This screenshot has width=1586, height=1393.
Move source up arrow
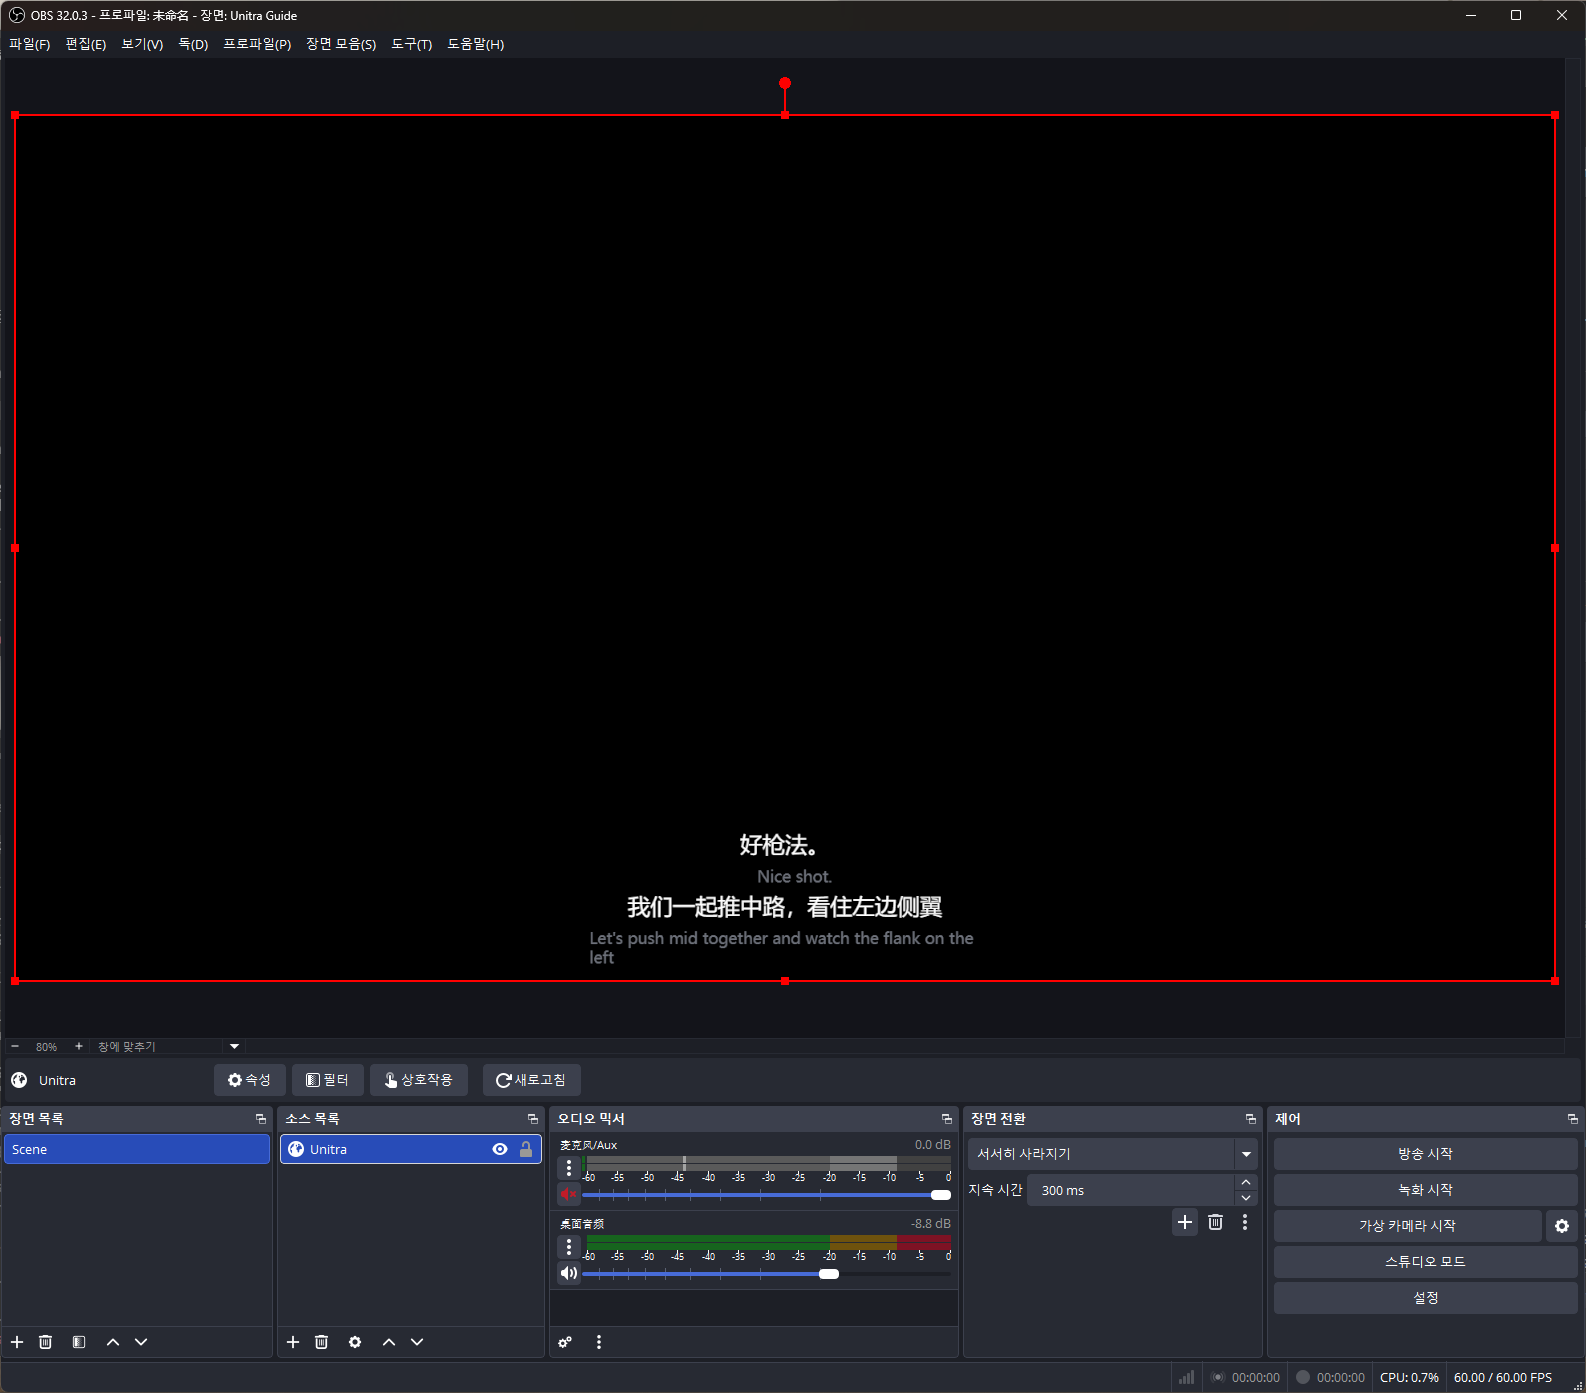point(389,1342)
